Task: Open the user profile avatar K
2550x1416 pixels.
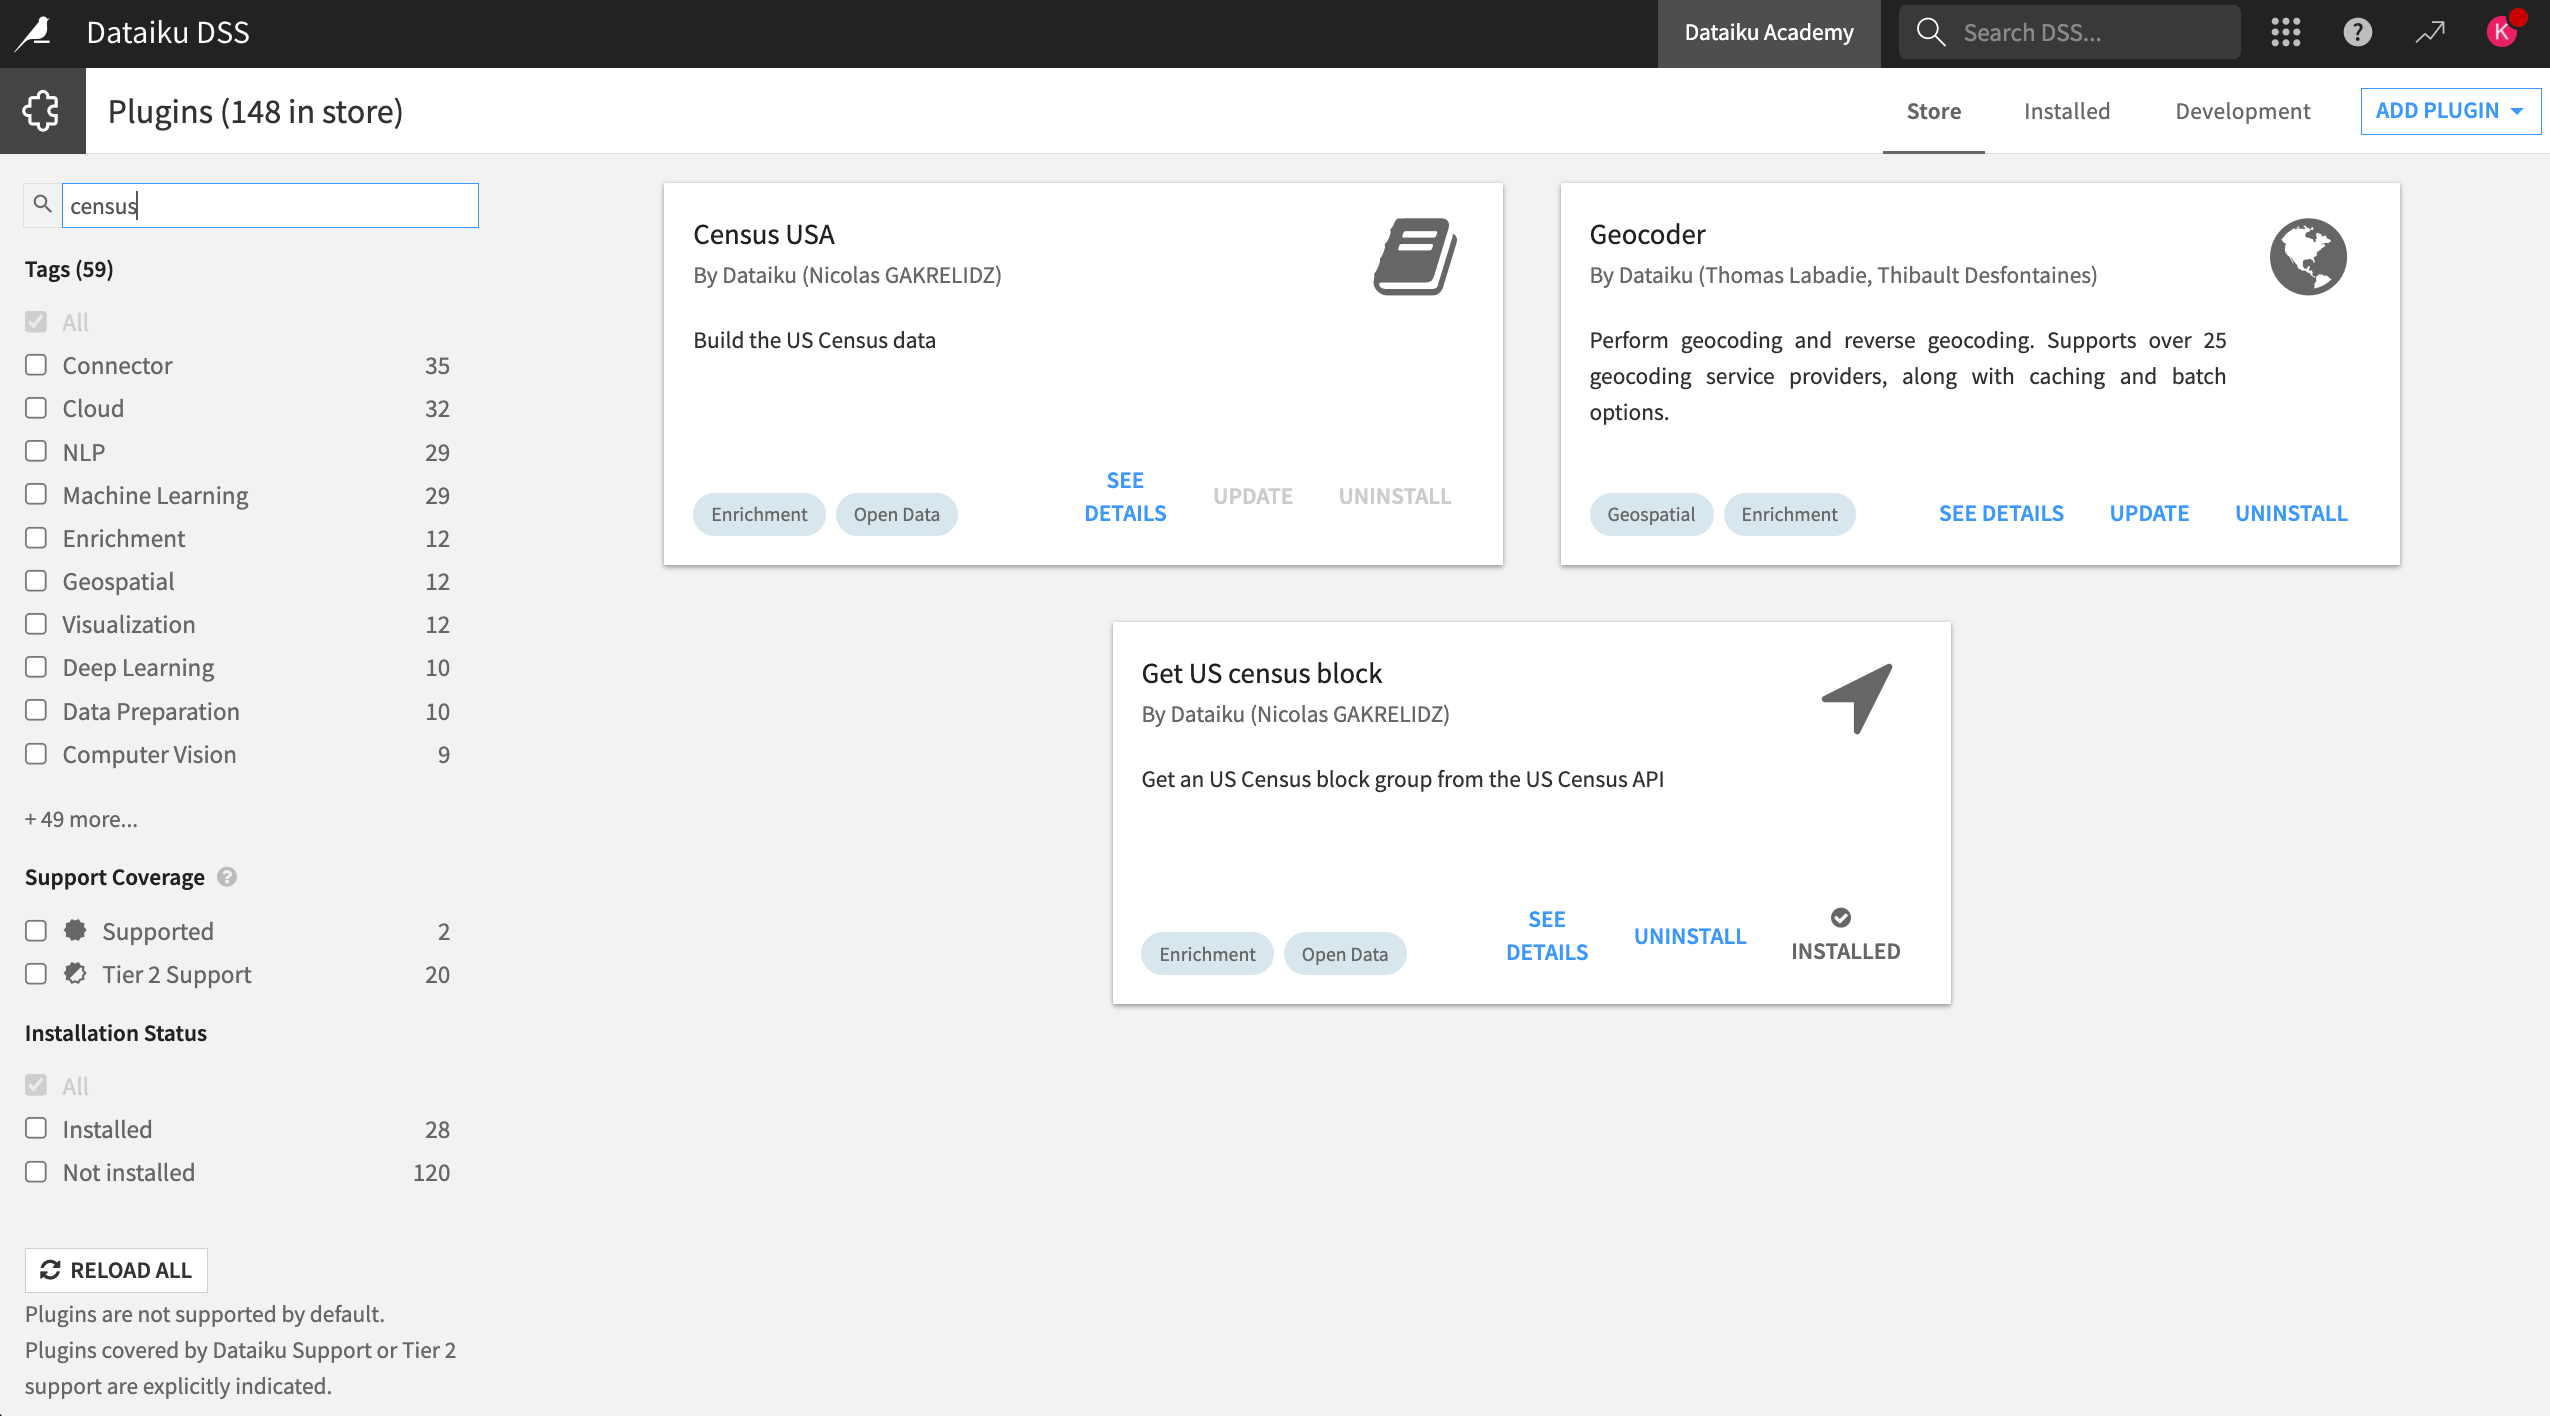Action: pyautogui.click(x=2503, y=33)
